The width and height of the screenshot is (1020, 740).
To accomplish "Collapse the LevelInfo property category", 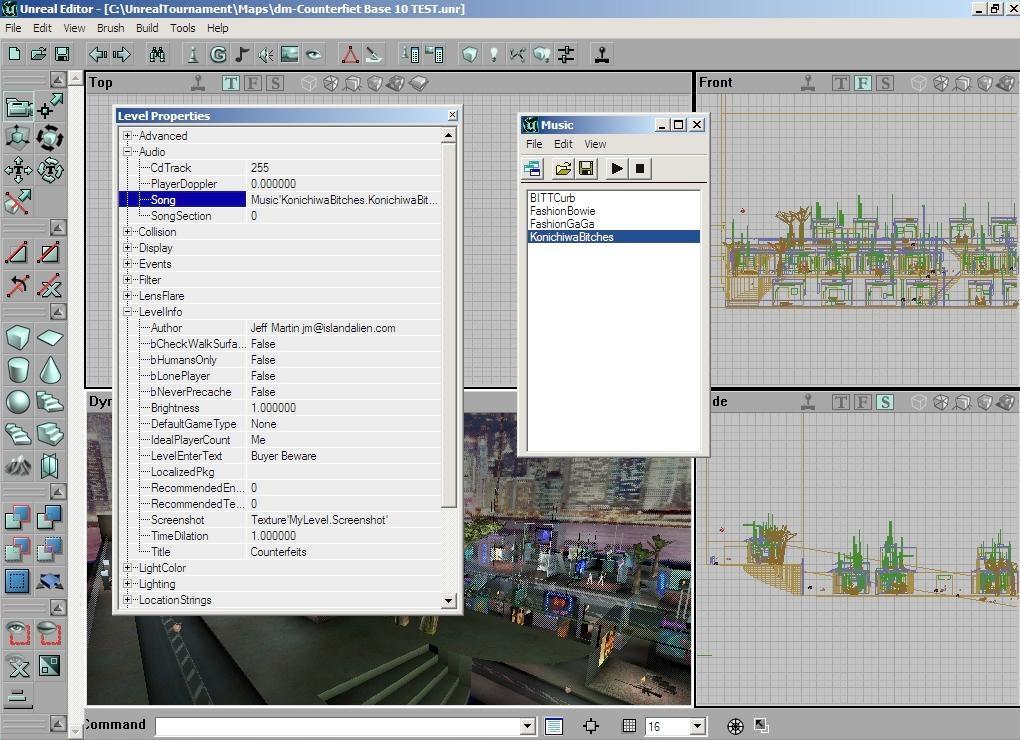I will (x=128, y=312).
